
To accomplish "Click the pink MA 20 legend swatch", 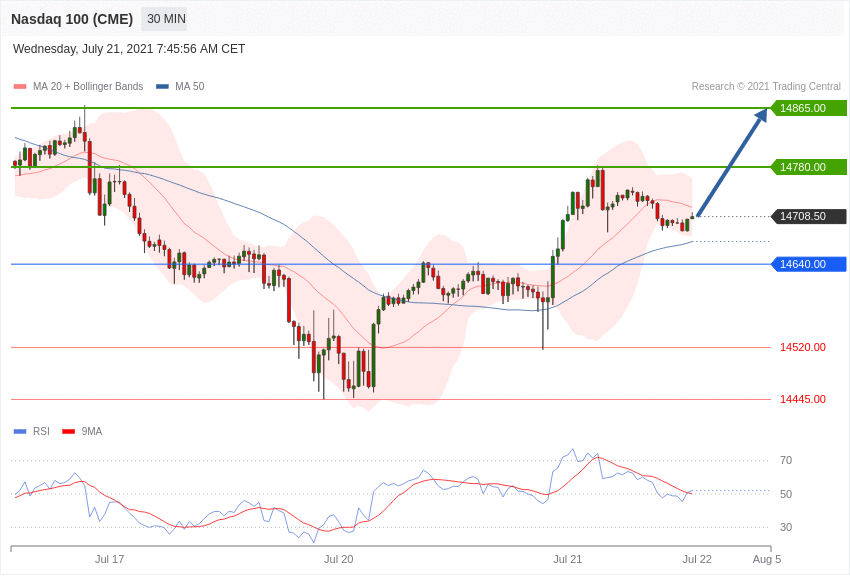I will [20, 87].
